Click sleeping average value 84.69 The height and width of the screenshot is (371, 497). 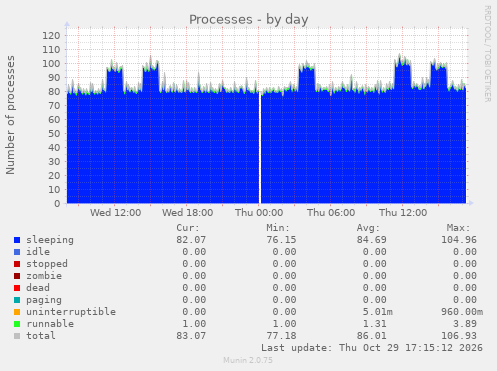tap(372, 240)
